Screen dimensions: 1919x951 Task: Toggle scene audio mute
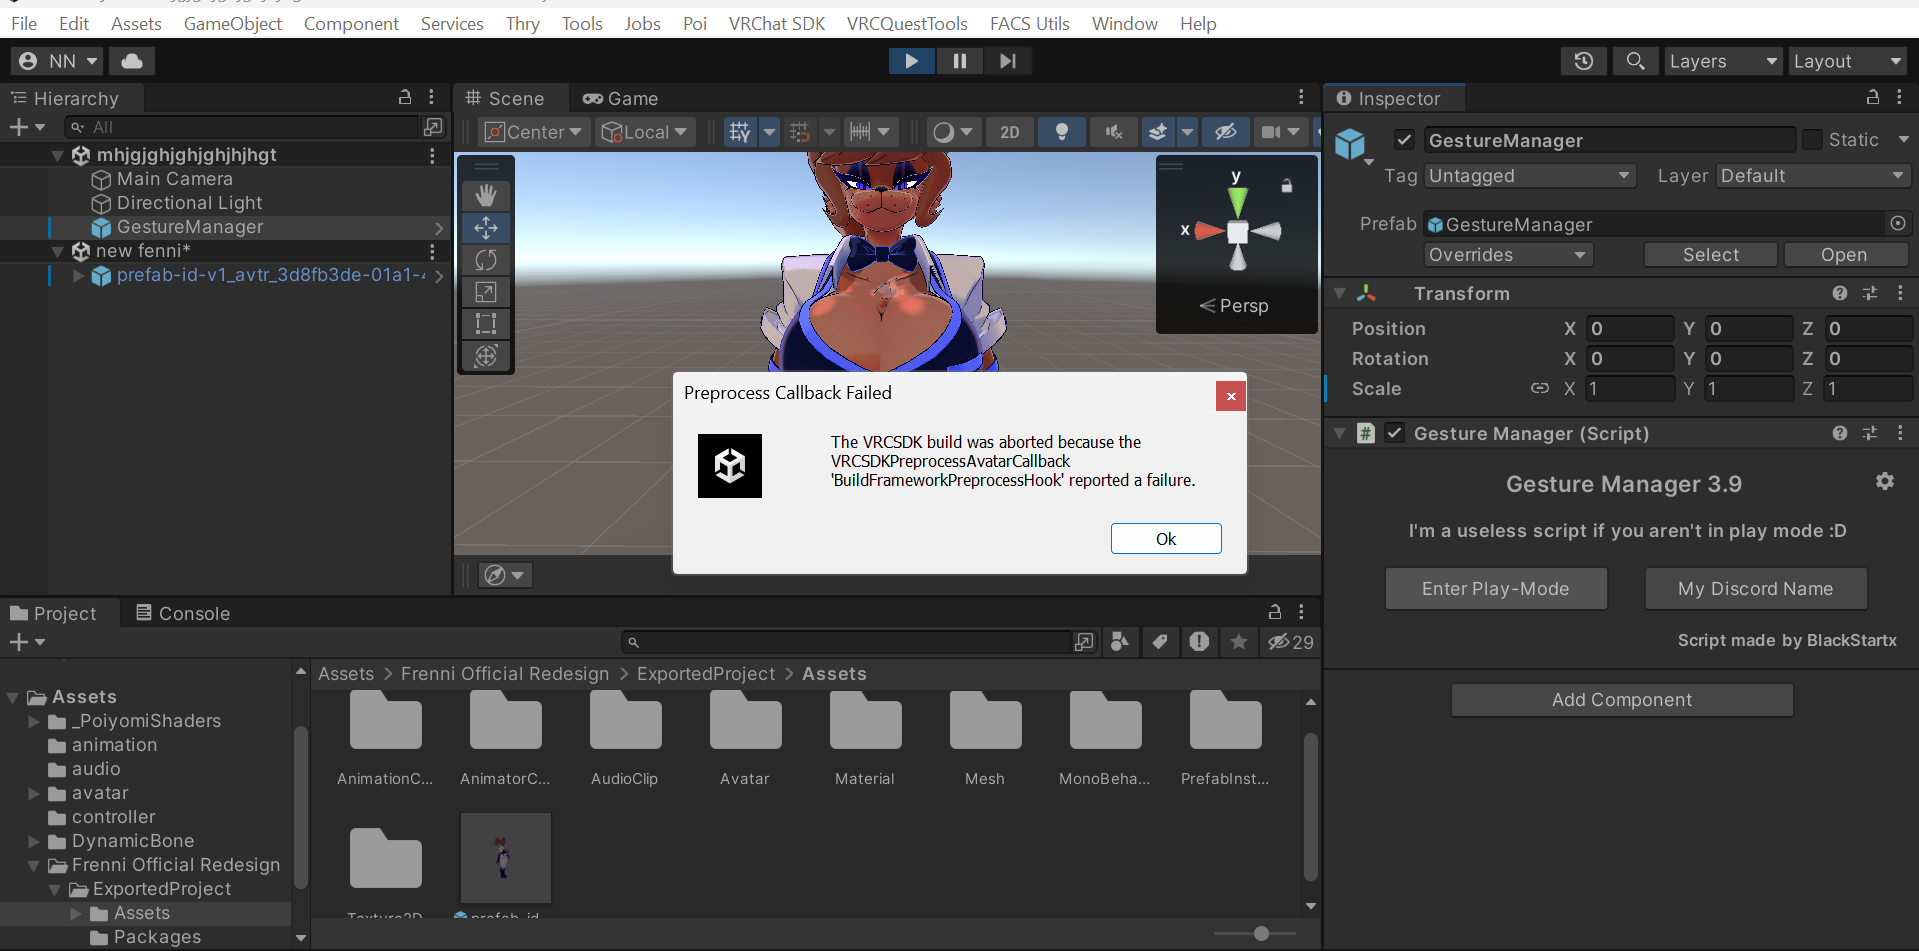(x=1114, y=132)
